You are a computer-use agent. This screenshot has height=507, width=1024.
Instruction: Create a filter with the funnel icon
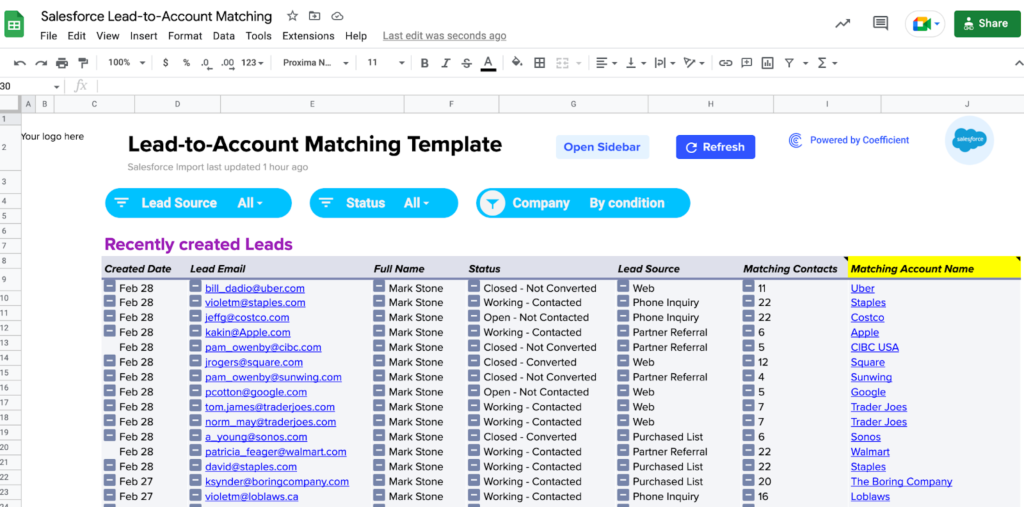pyautogui.click(x=789, y=63)
